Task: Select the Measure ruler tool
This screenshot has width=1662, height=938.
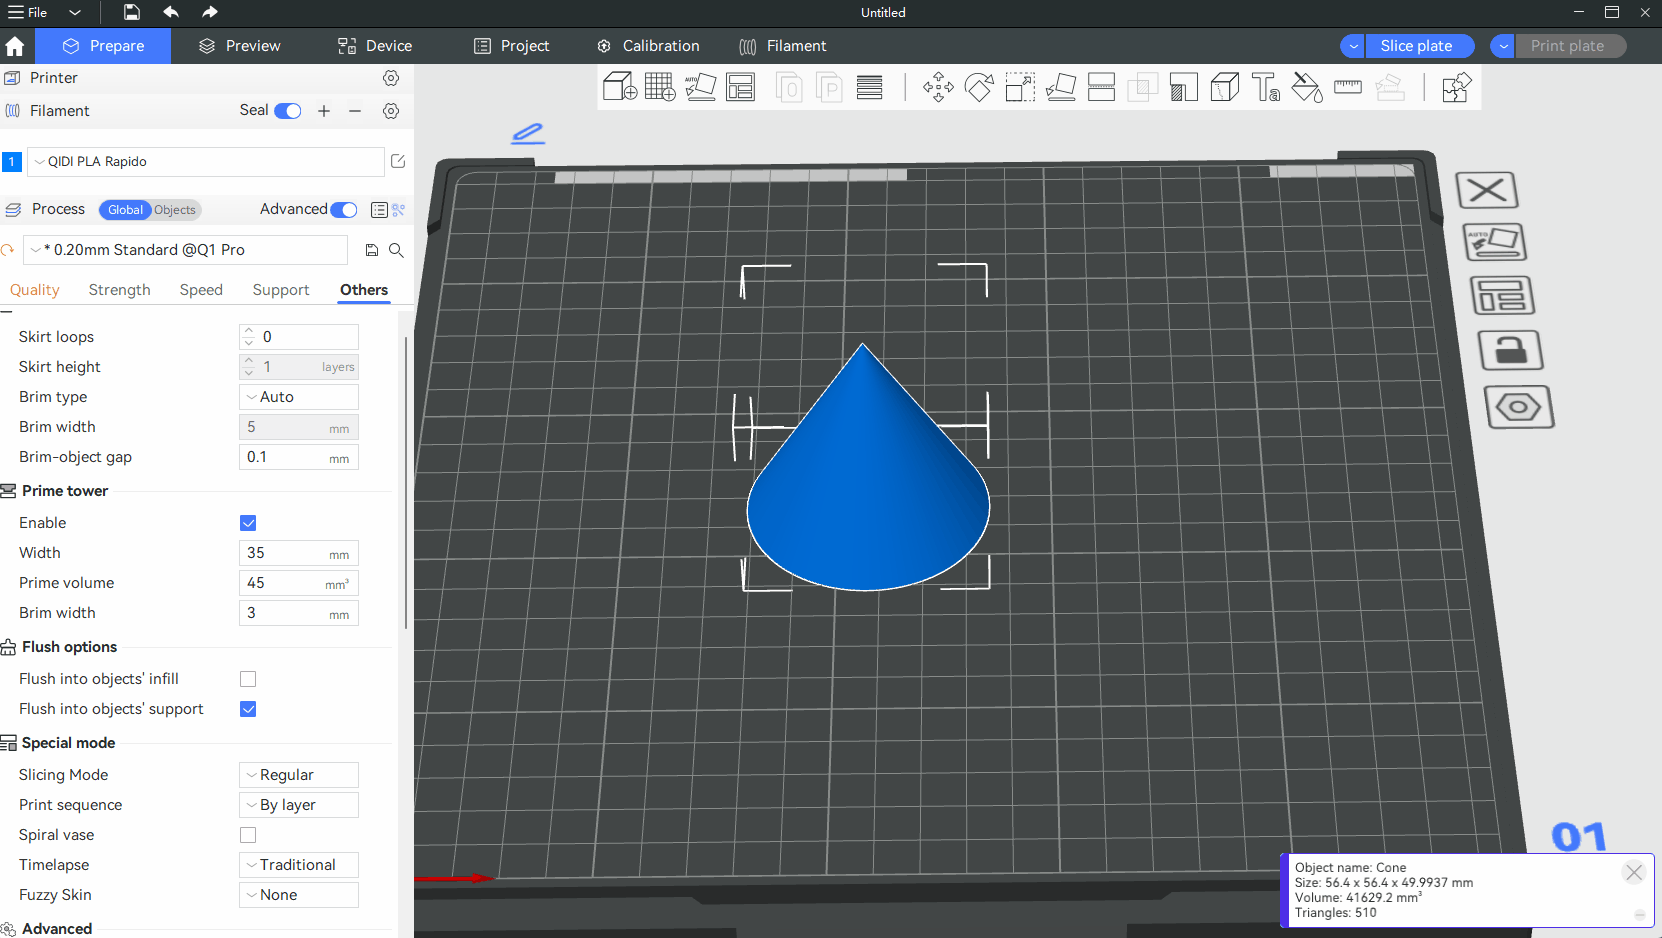Action: [x=1347, y=87]
